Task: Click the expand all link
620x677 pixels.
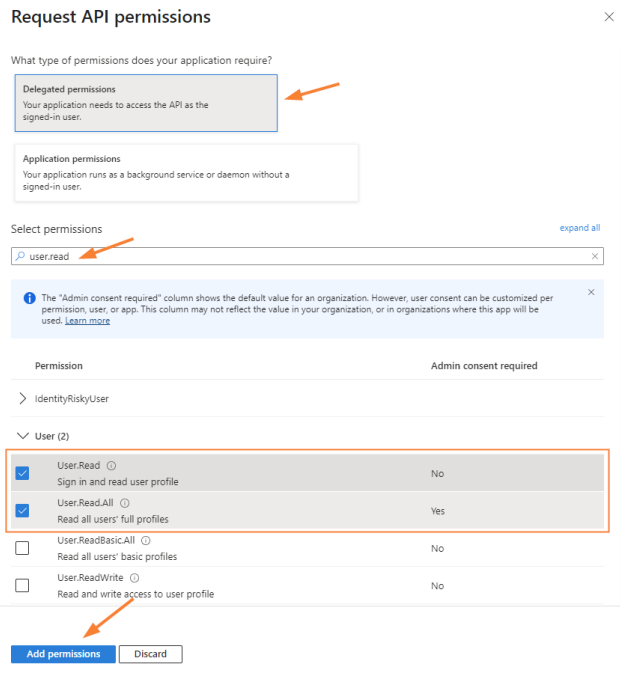Action: (579, 228)
